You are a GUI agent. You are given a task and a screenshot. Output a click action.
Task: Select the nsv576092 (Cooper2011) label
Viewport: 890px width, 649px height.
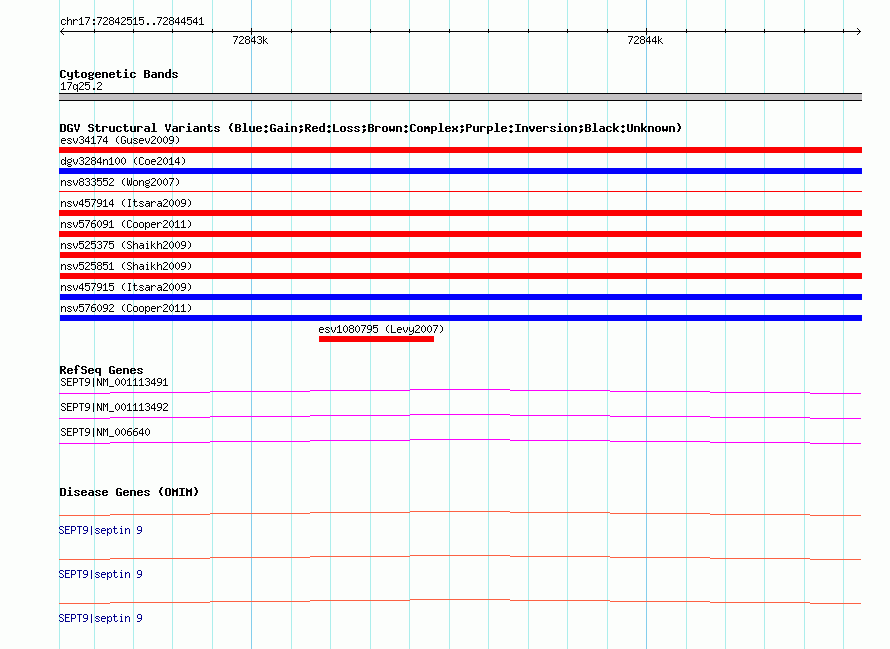click(126, 308)
